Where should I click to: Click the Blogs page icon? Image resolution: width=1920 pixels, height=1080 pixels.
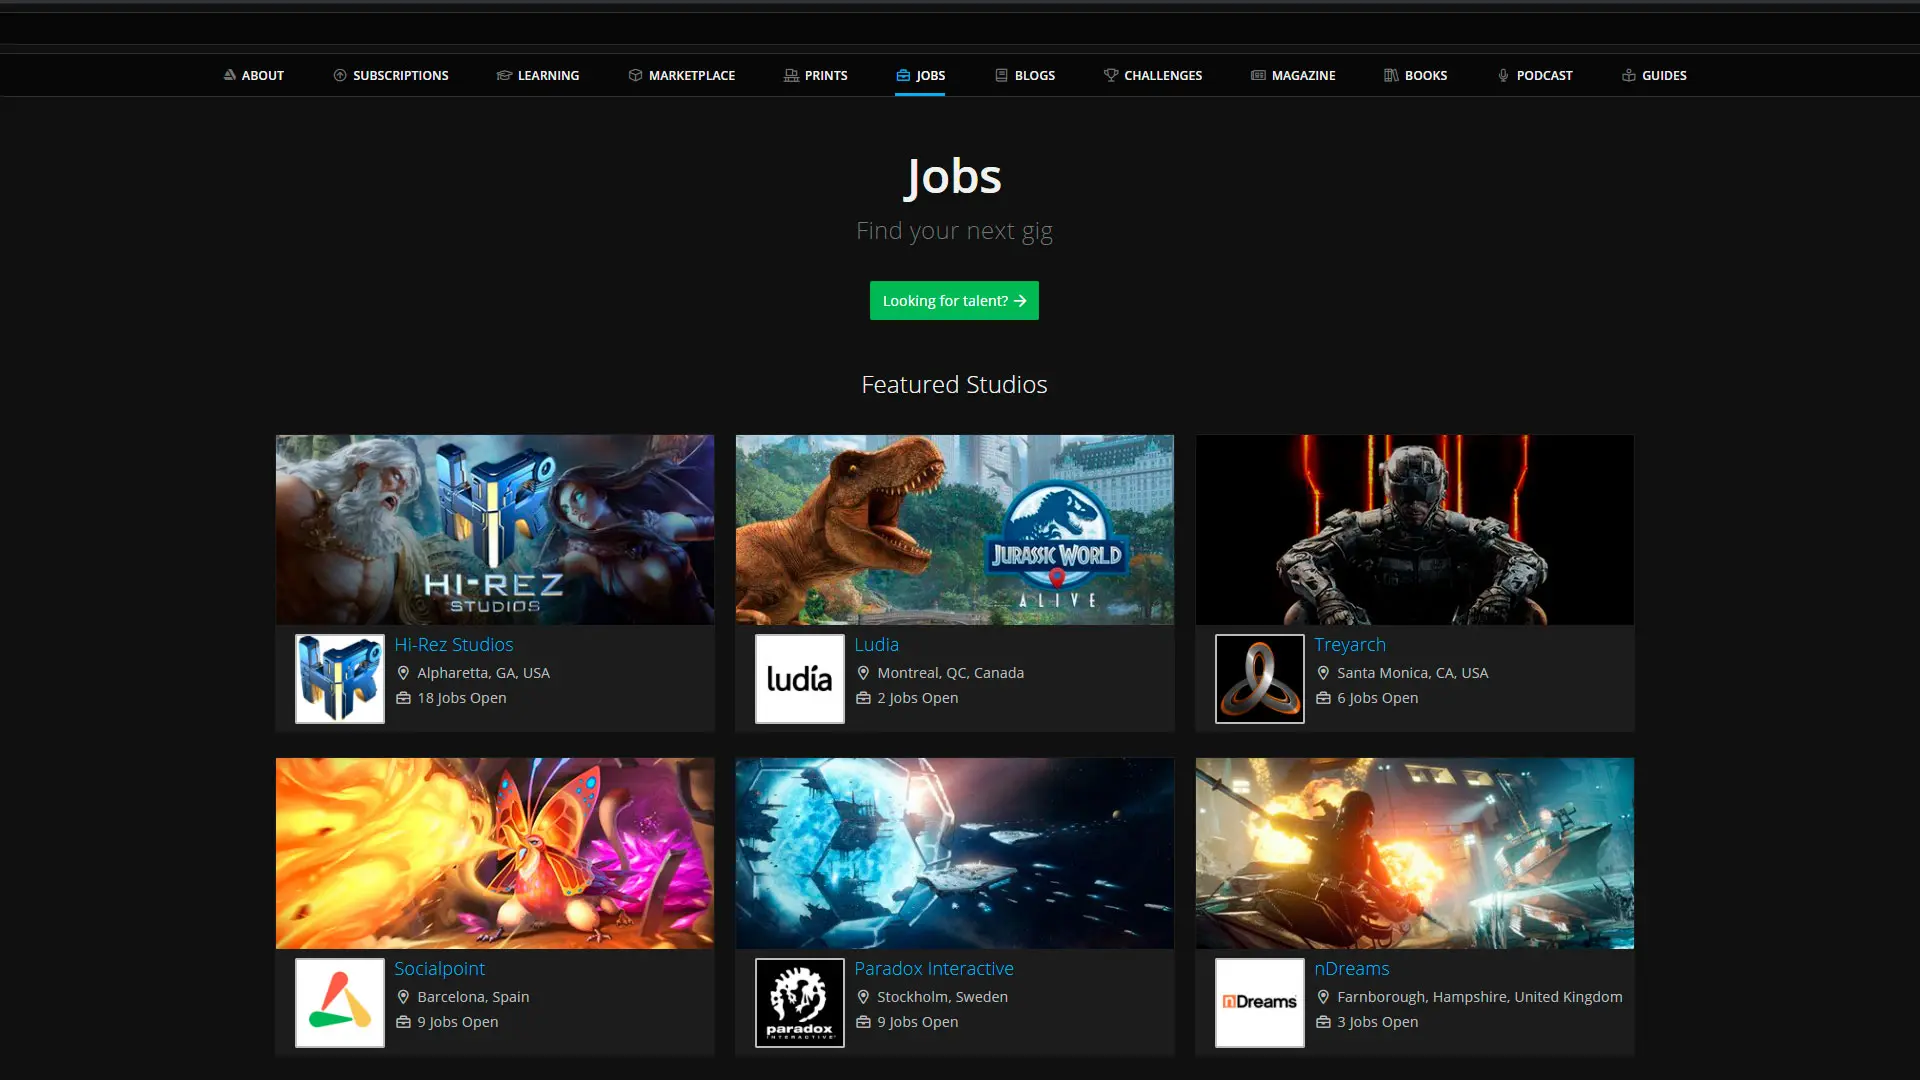coord(1001,75)
